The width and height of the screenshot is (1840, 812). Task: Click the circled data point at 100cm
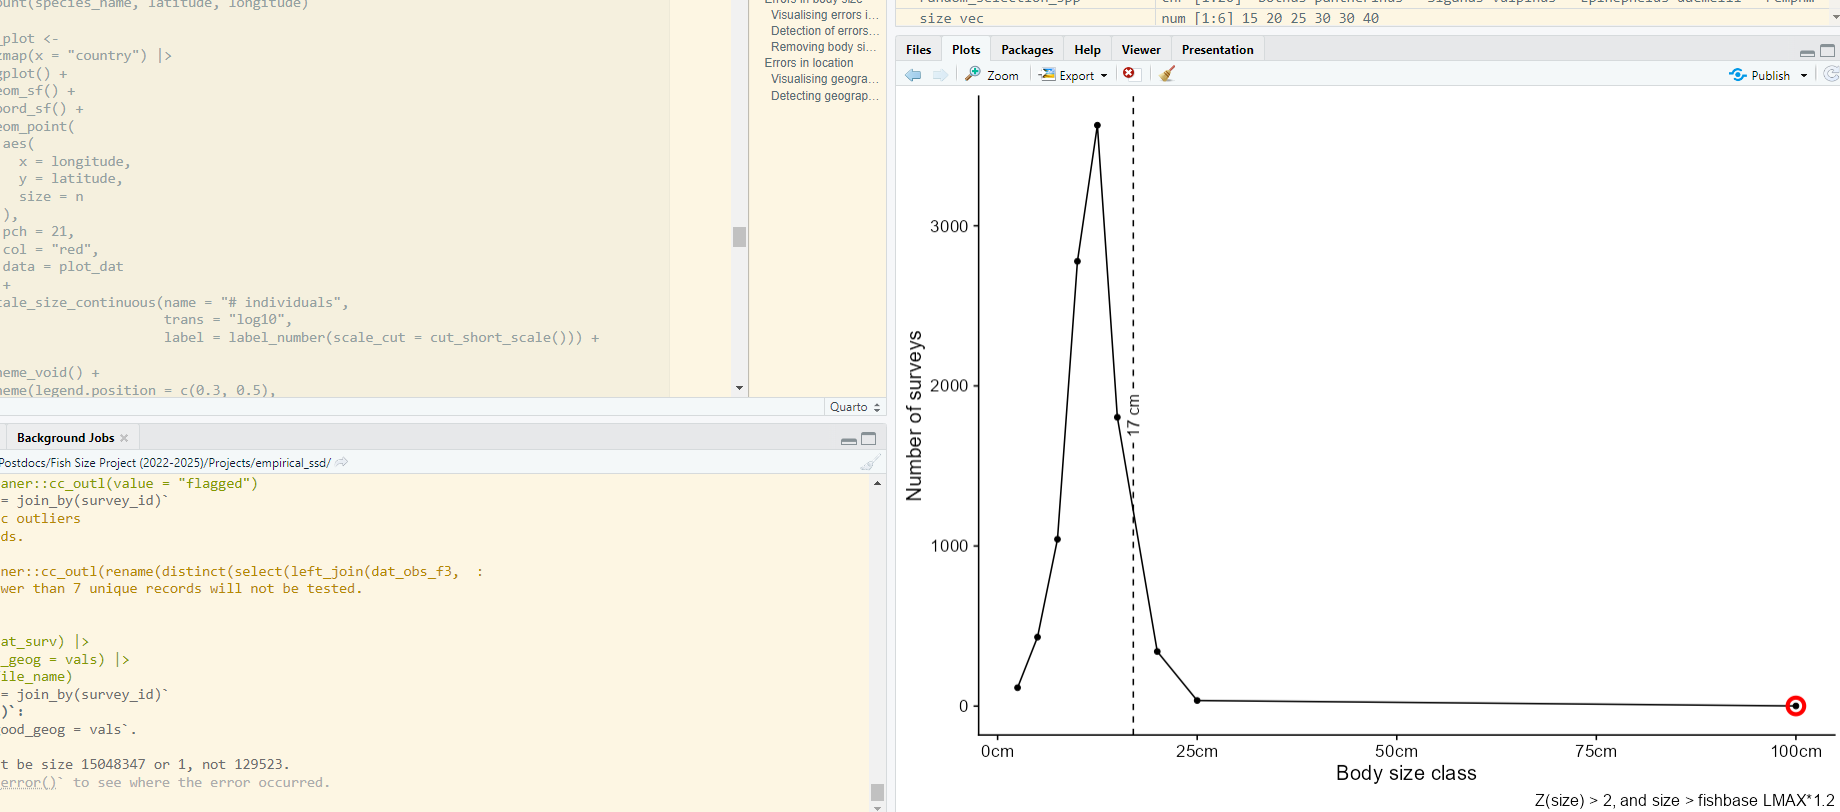coord(1796,706)
